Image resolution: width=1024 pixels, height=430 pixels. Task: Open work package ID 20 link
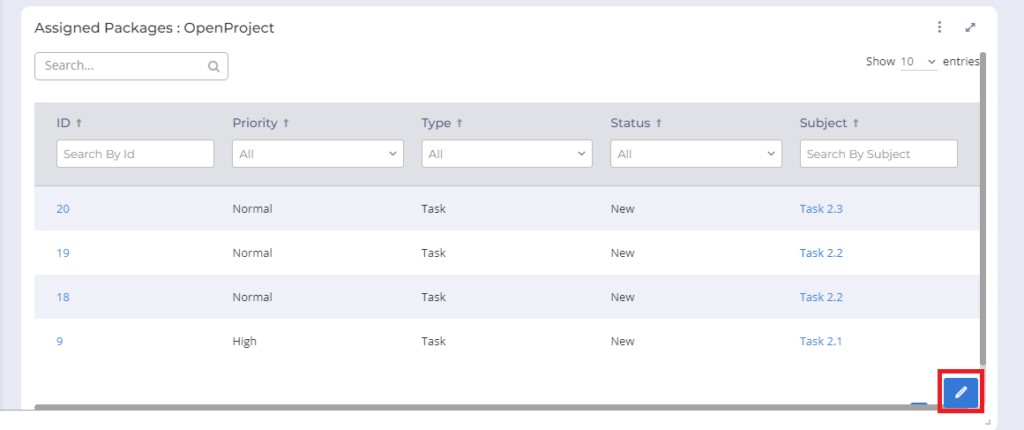point(63,209)
